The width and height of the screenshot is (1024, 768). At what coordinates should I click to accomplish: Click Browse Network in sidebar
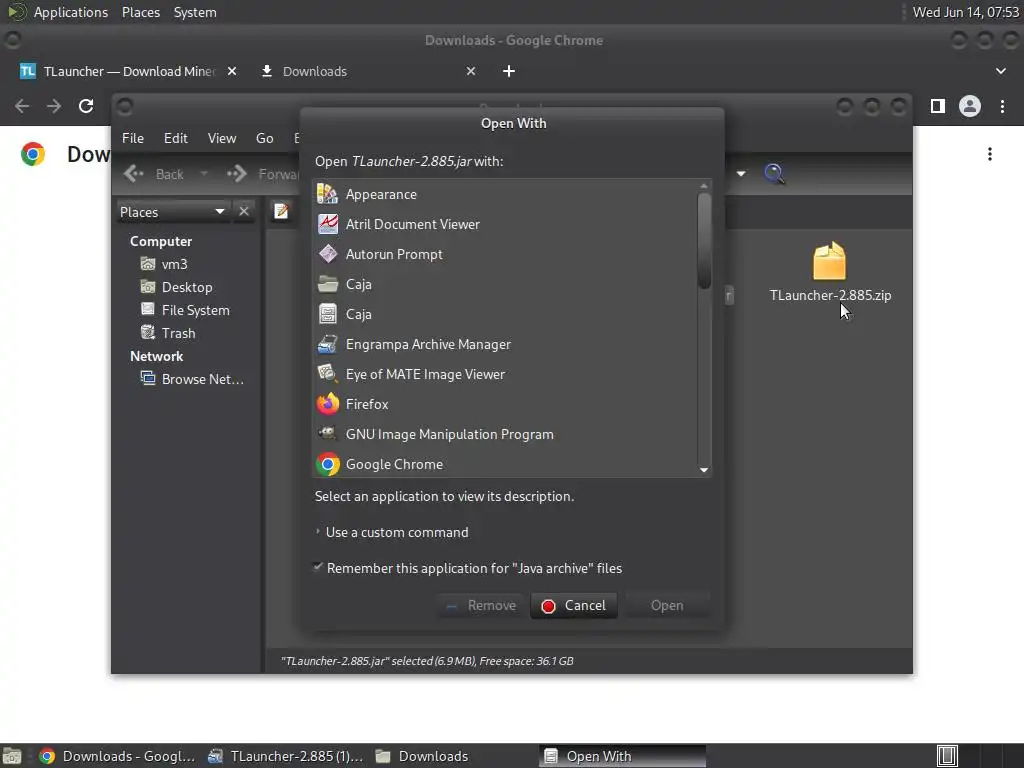[x=202, y=379]
